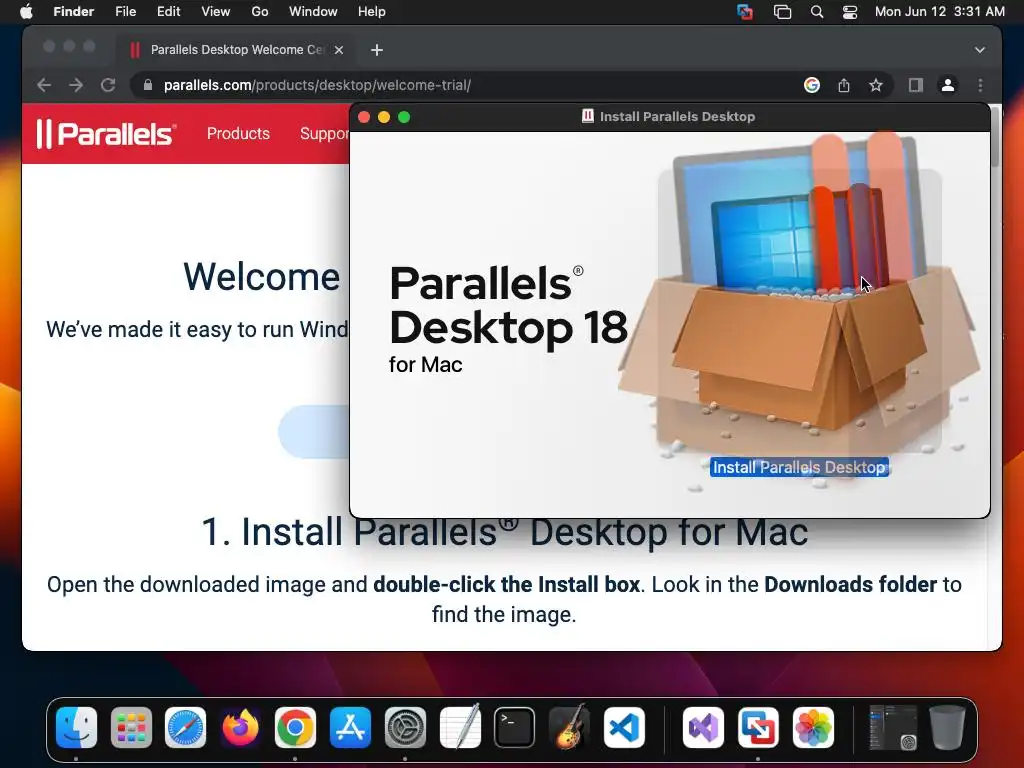The image size is (1024, 768).
Task: Open Control Center in menu bar
Action: 850,12
